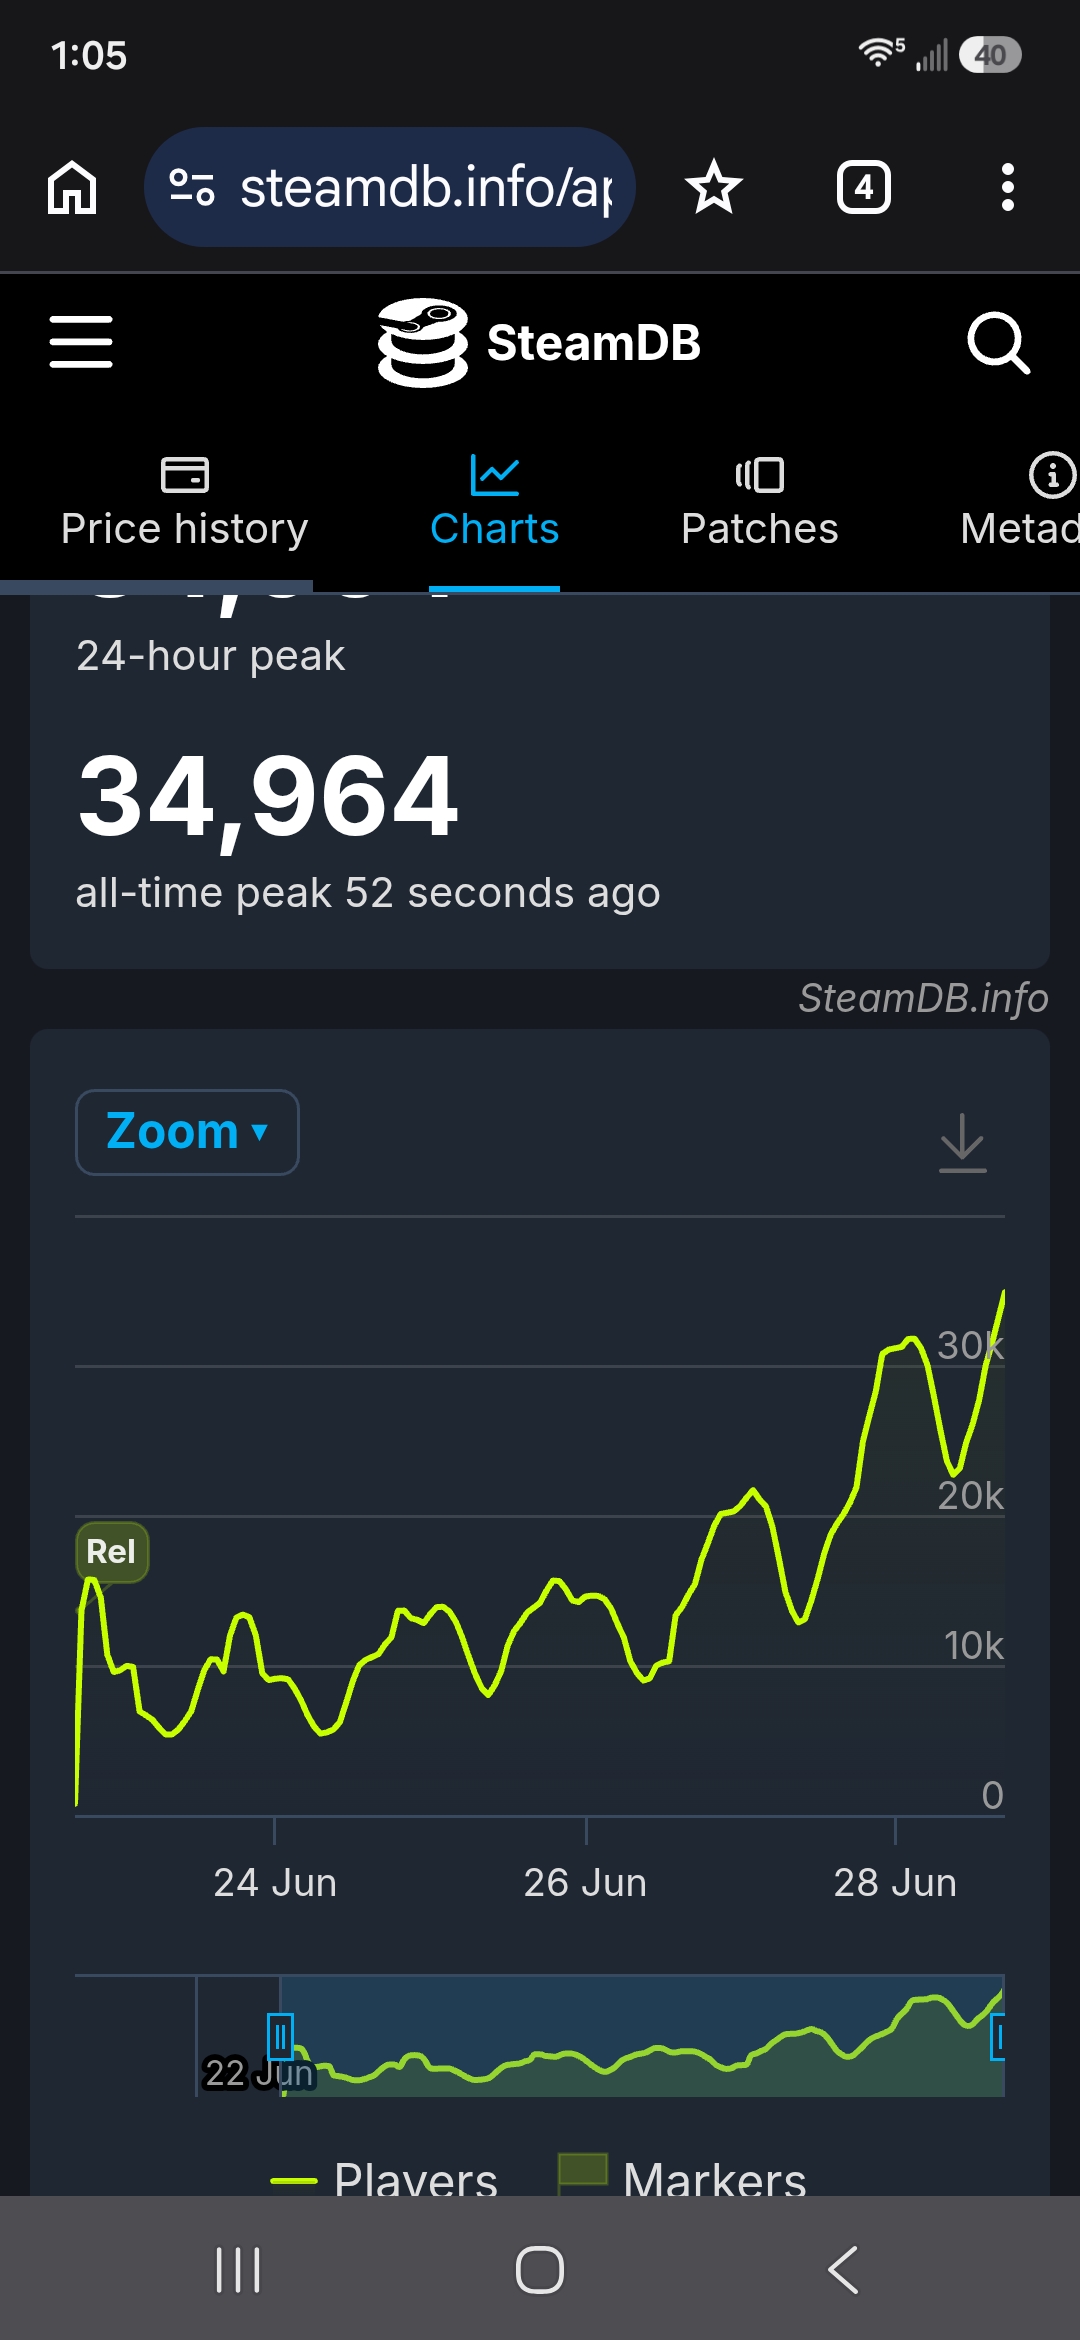Download the chart via the arrow icon
The image size is (1080, 2340).
(963, 1142)
